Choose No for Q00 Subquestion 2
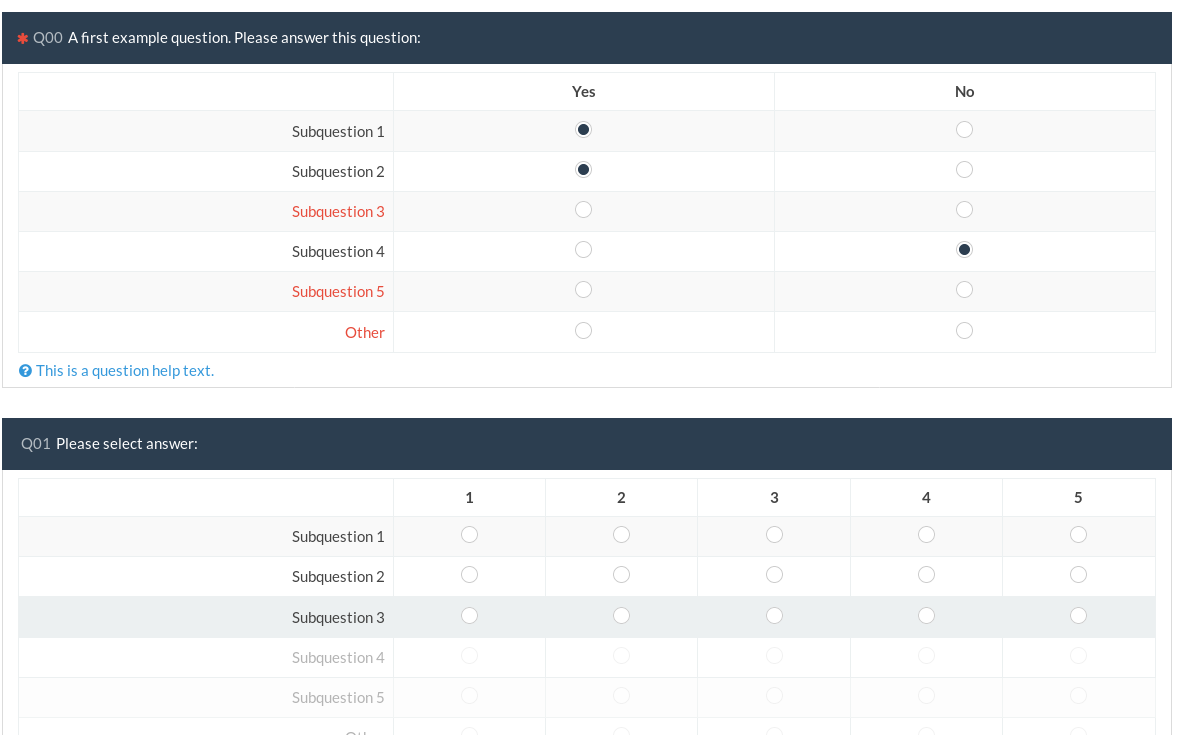This screenshot has height=735, width=1191. pos(964,170)
